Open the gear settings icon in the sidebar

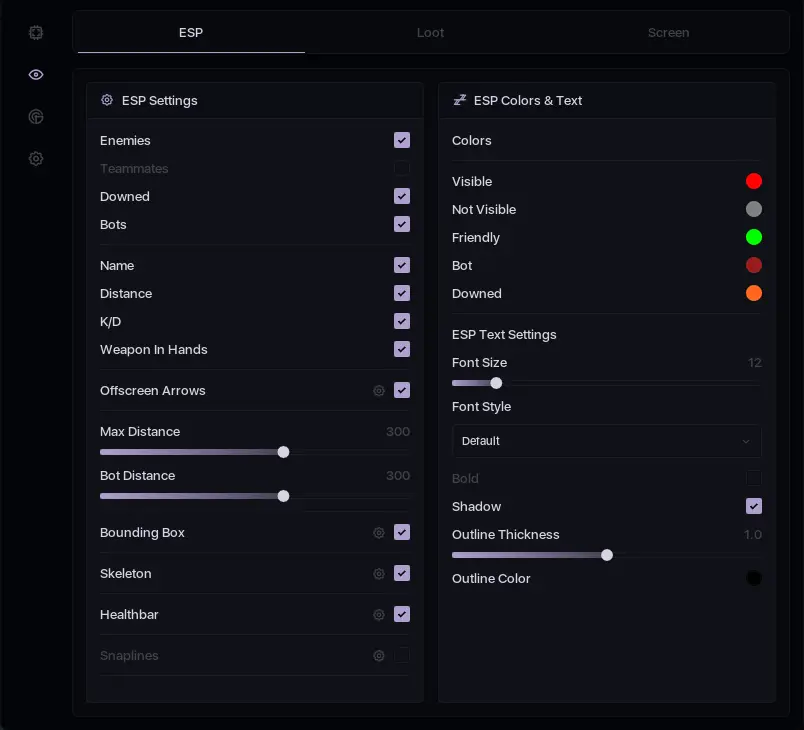(x=36, y=159)
